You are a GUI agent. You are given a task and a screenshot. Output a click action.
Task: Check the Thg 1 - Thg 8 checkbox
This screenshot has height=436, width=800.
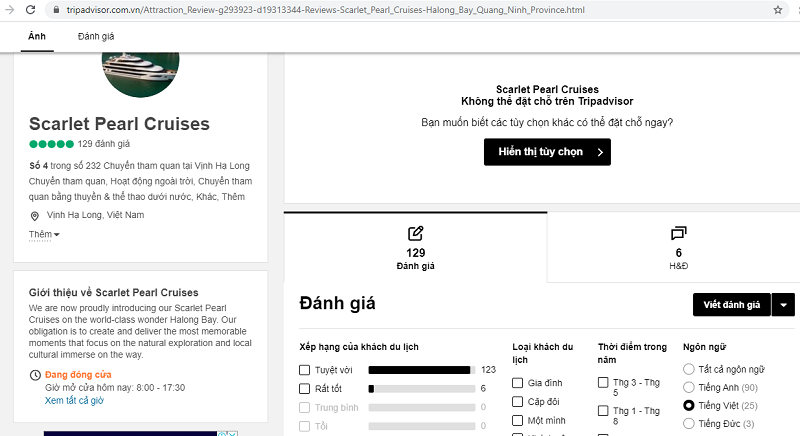pos(603,411)
